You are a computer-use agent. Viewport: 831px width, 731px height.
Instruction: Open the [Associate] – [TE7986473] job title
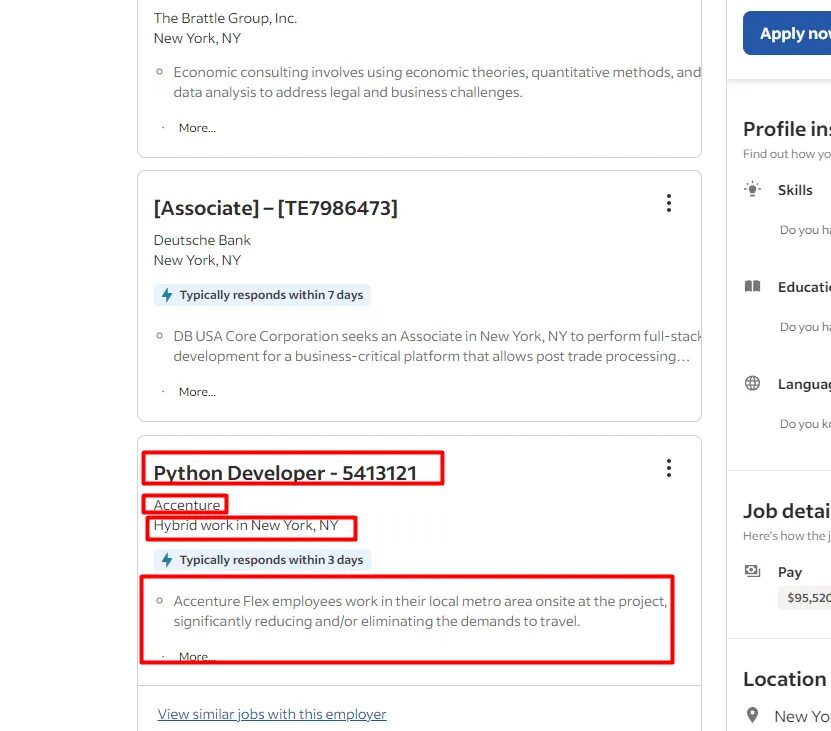[x=275, y=208]
